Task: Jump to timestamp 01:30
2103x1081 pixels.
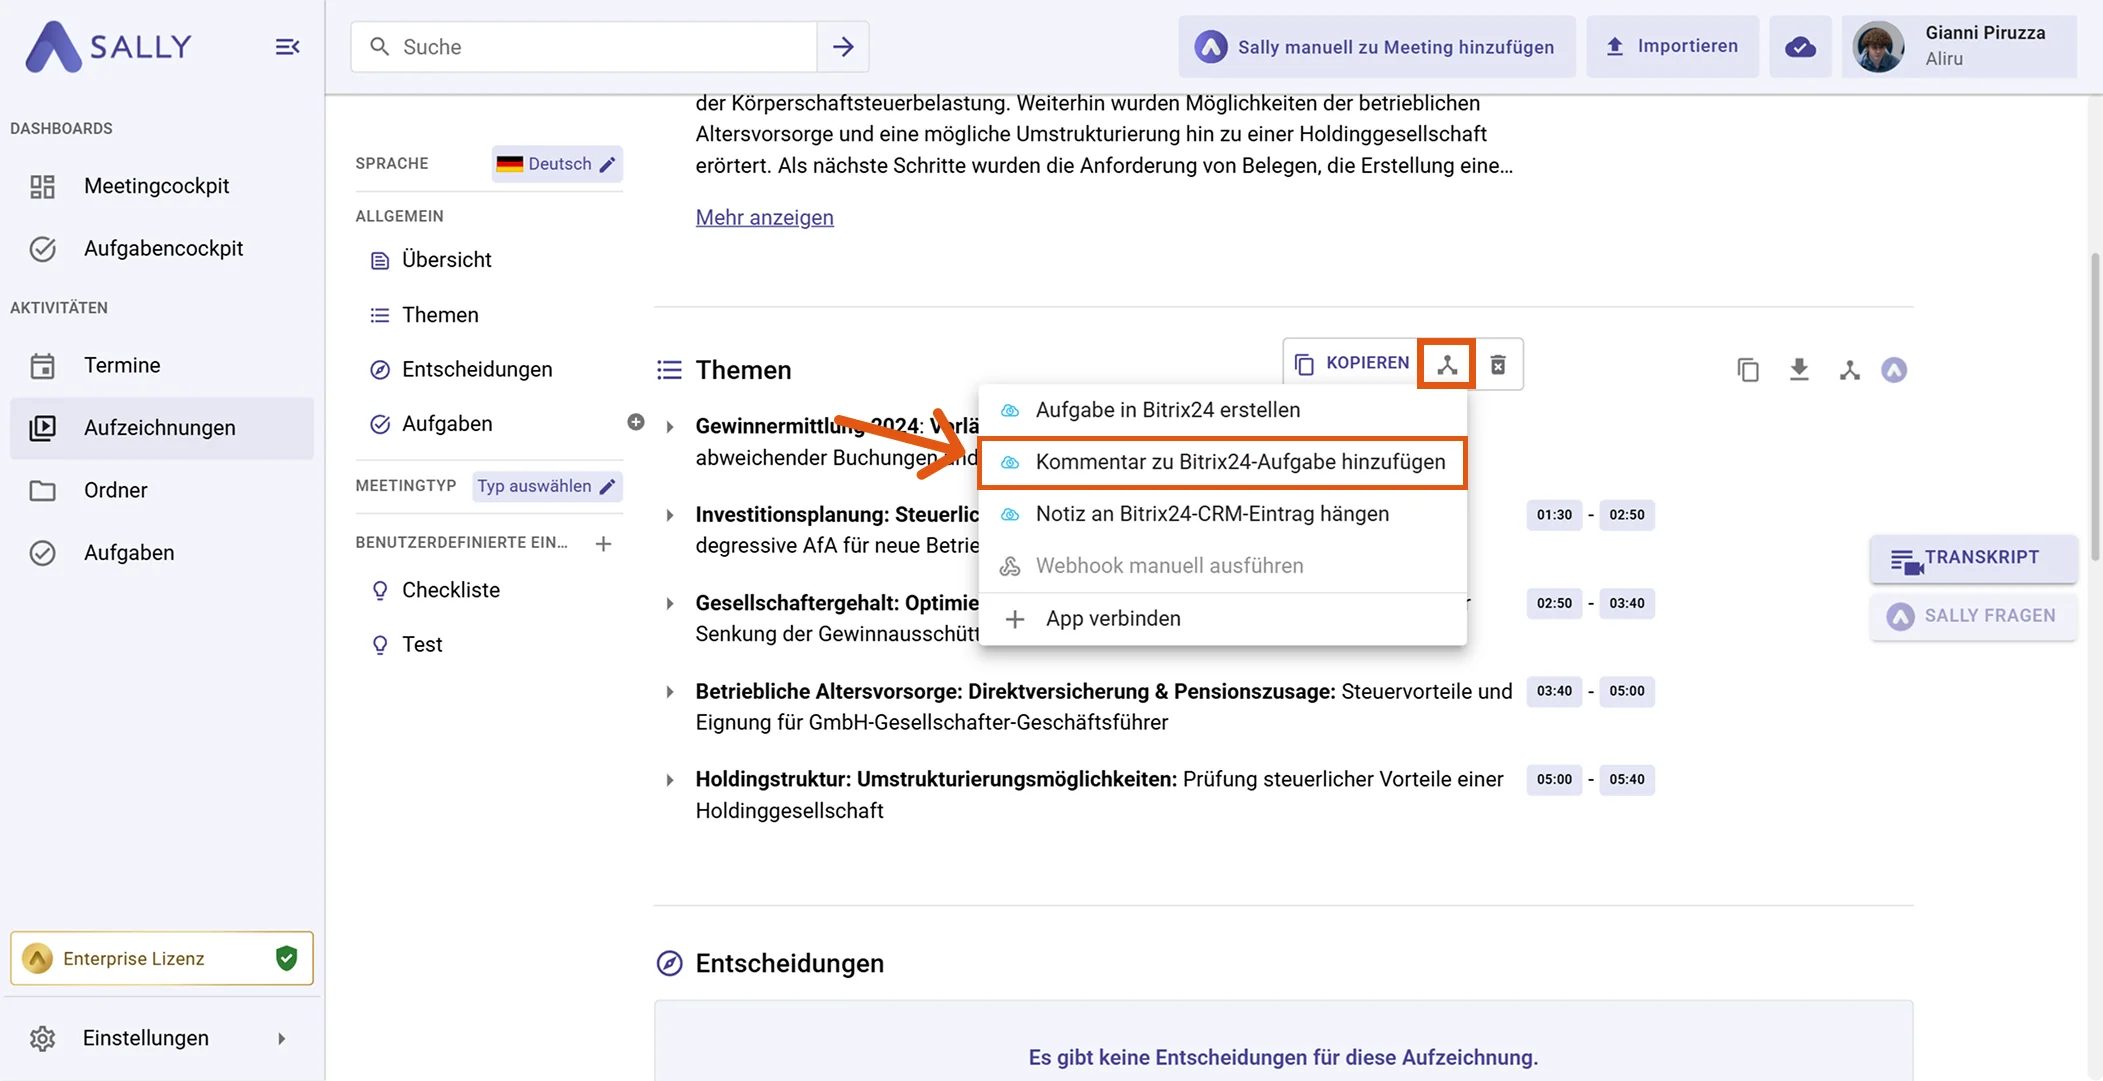Action: (1554, 515)
